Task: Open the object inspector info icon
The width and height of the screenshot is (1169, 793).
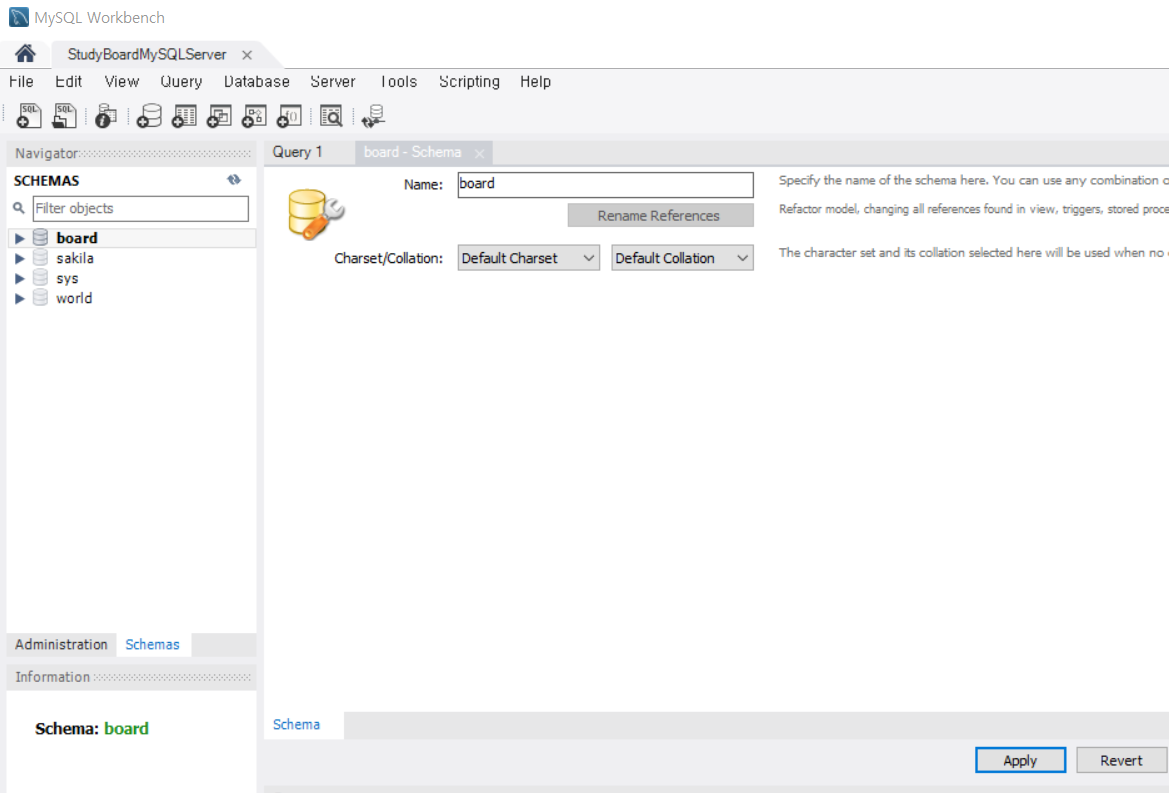Action: click(106, 116)
